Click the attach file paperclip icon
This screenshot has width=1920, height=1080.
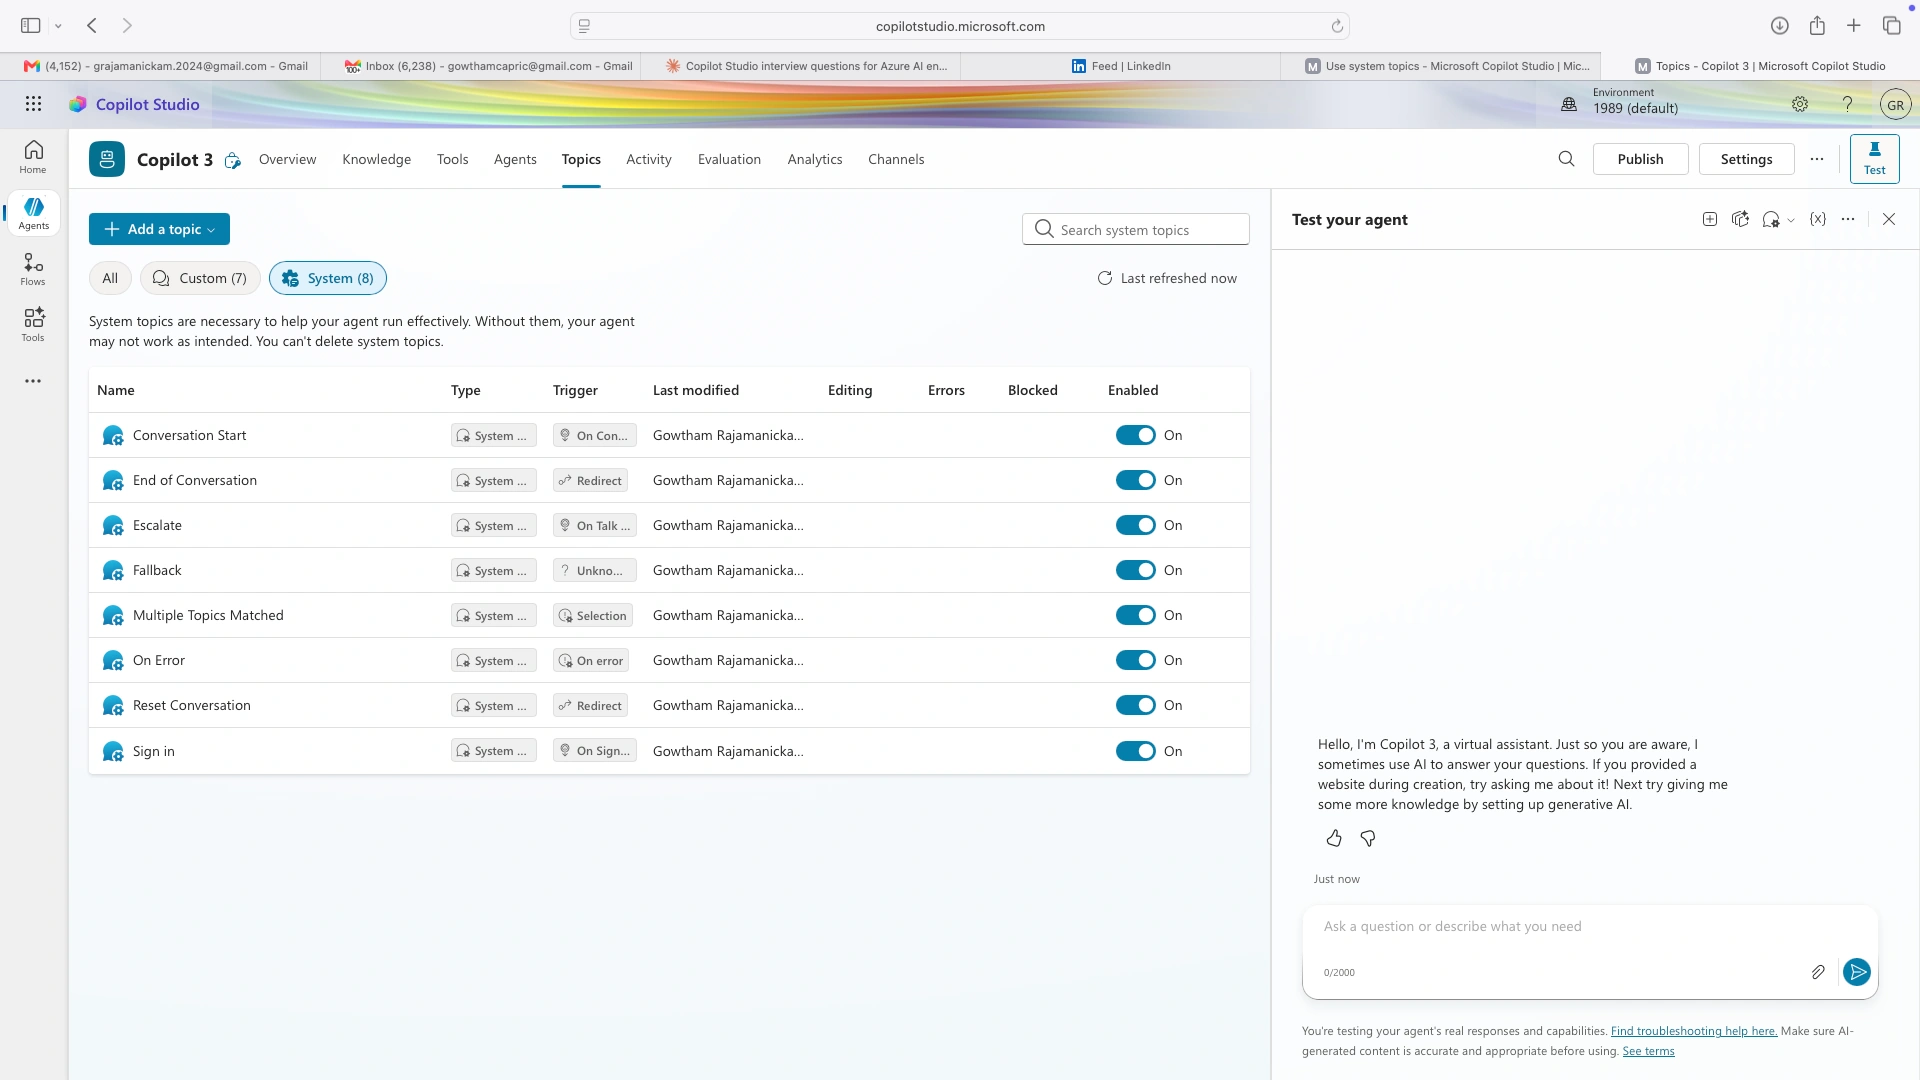[1818, 972]
